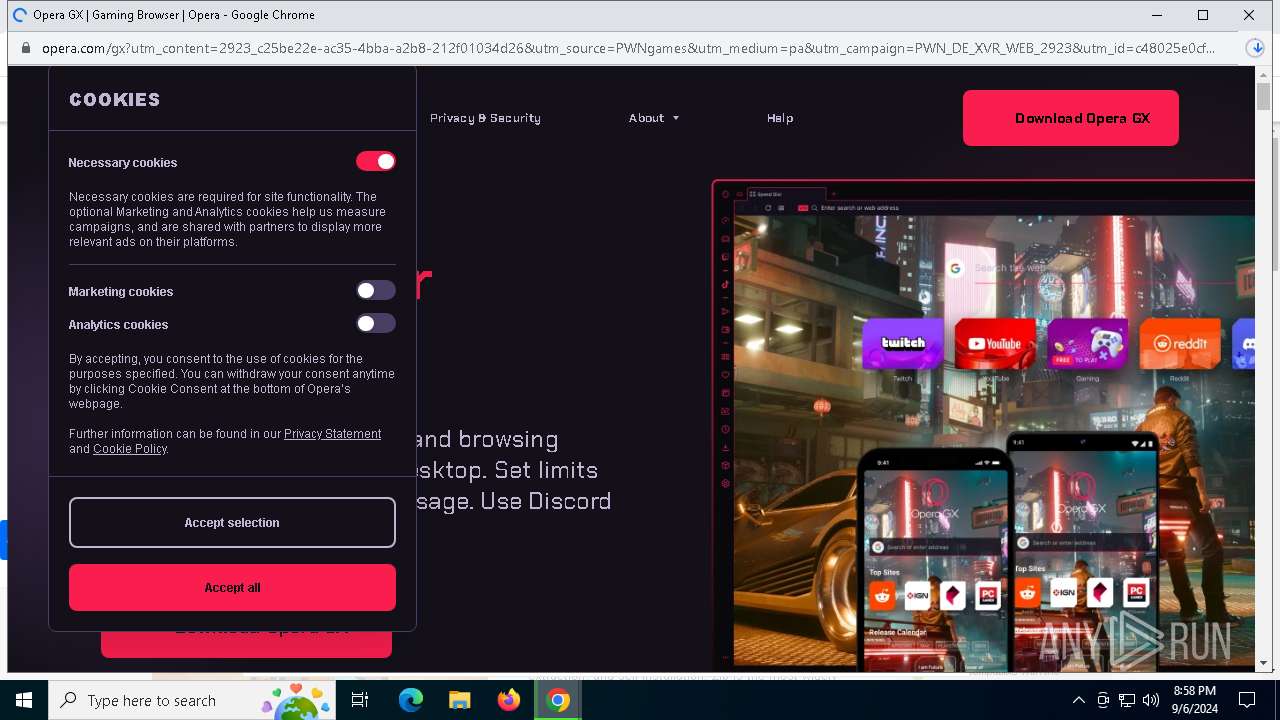Click the page scrollbar up arrow
The height and width of the screenshot is (720, 1280).
coord(1263,74)
